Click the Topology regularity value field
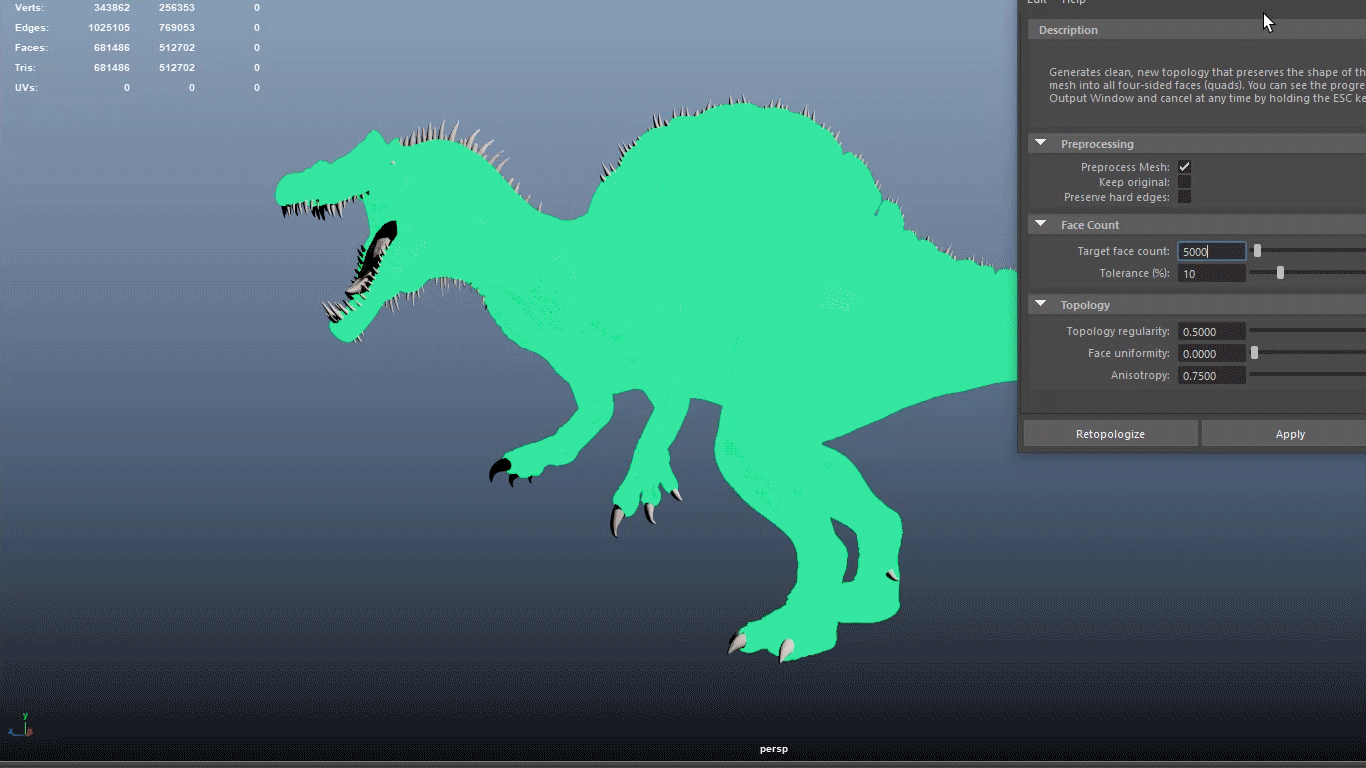 click(x=1211, y=332)
